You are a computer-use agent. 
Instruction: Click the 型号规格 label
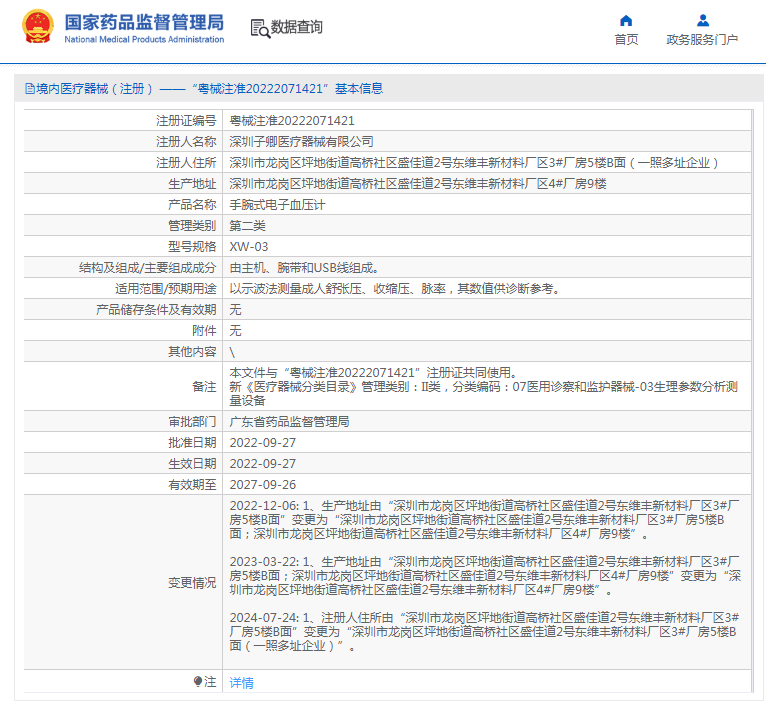pyautogui.click(x=192, y=247)
